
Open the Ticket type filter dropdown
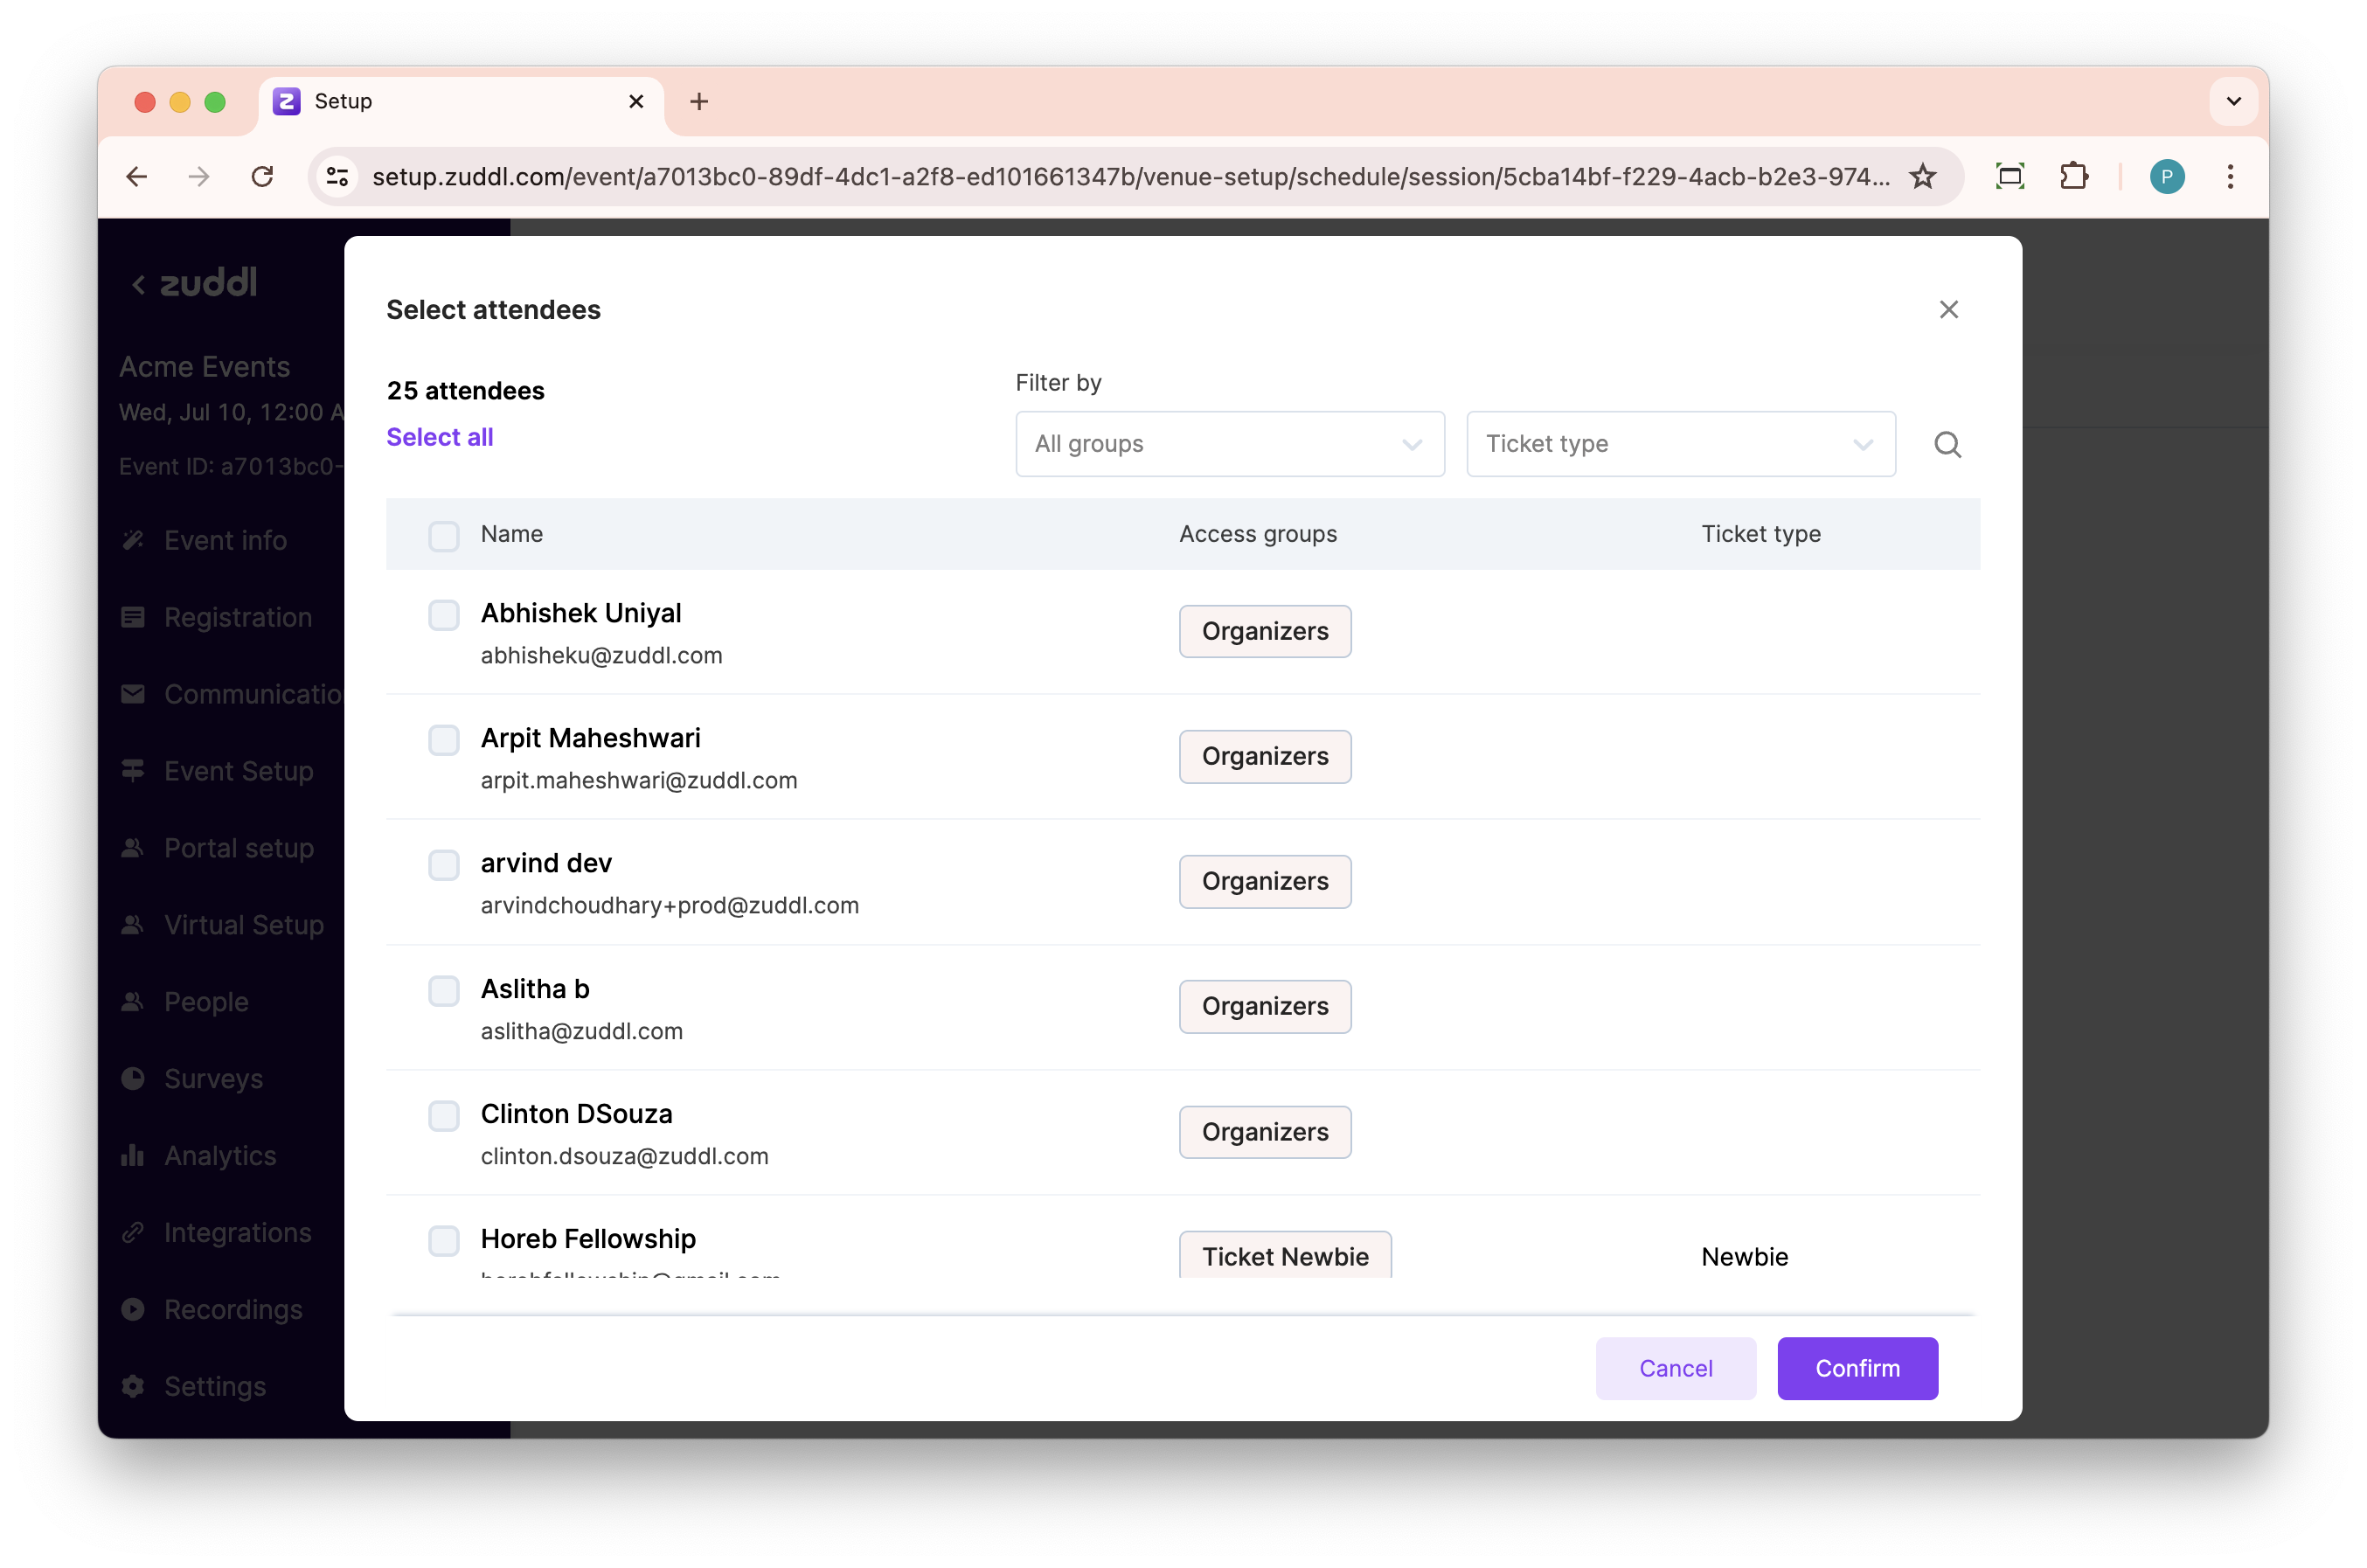point(1680,444)
